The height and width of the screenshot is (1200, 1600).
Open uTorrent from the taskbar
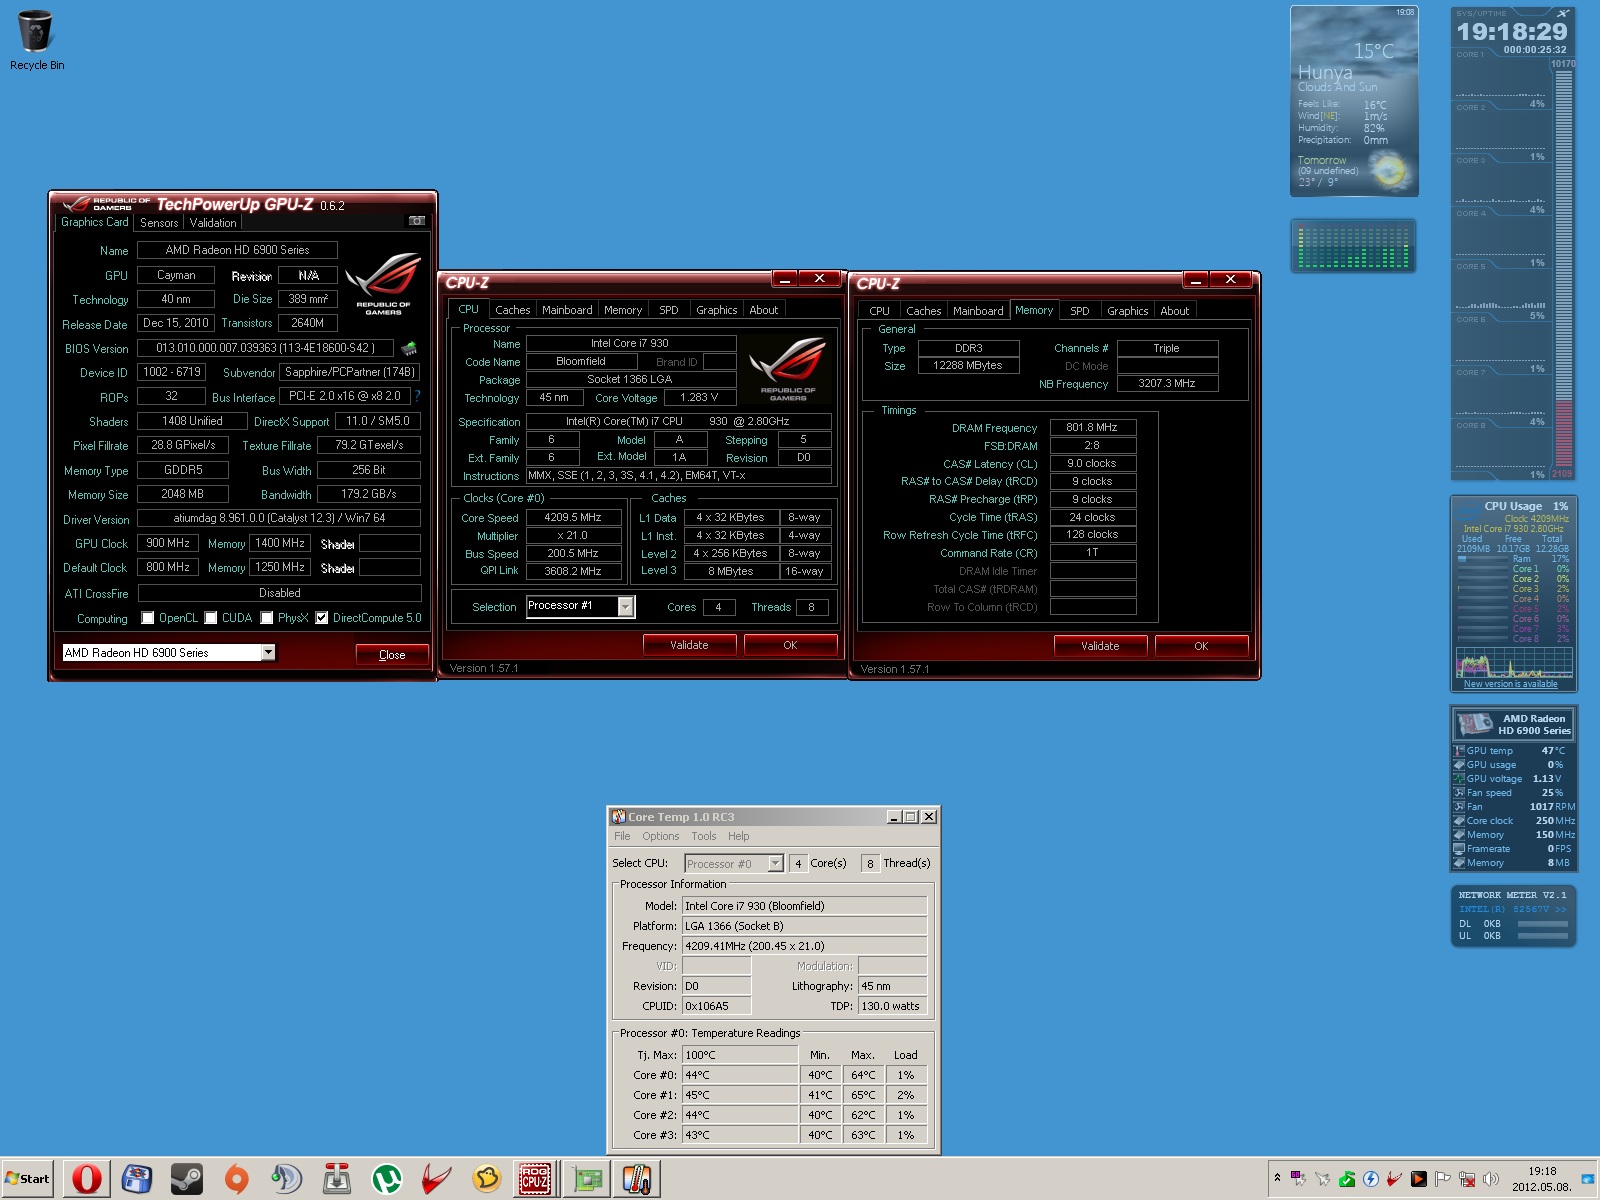(x=386, y=1179)
